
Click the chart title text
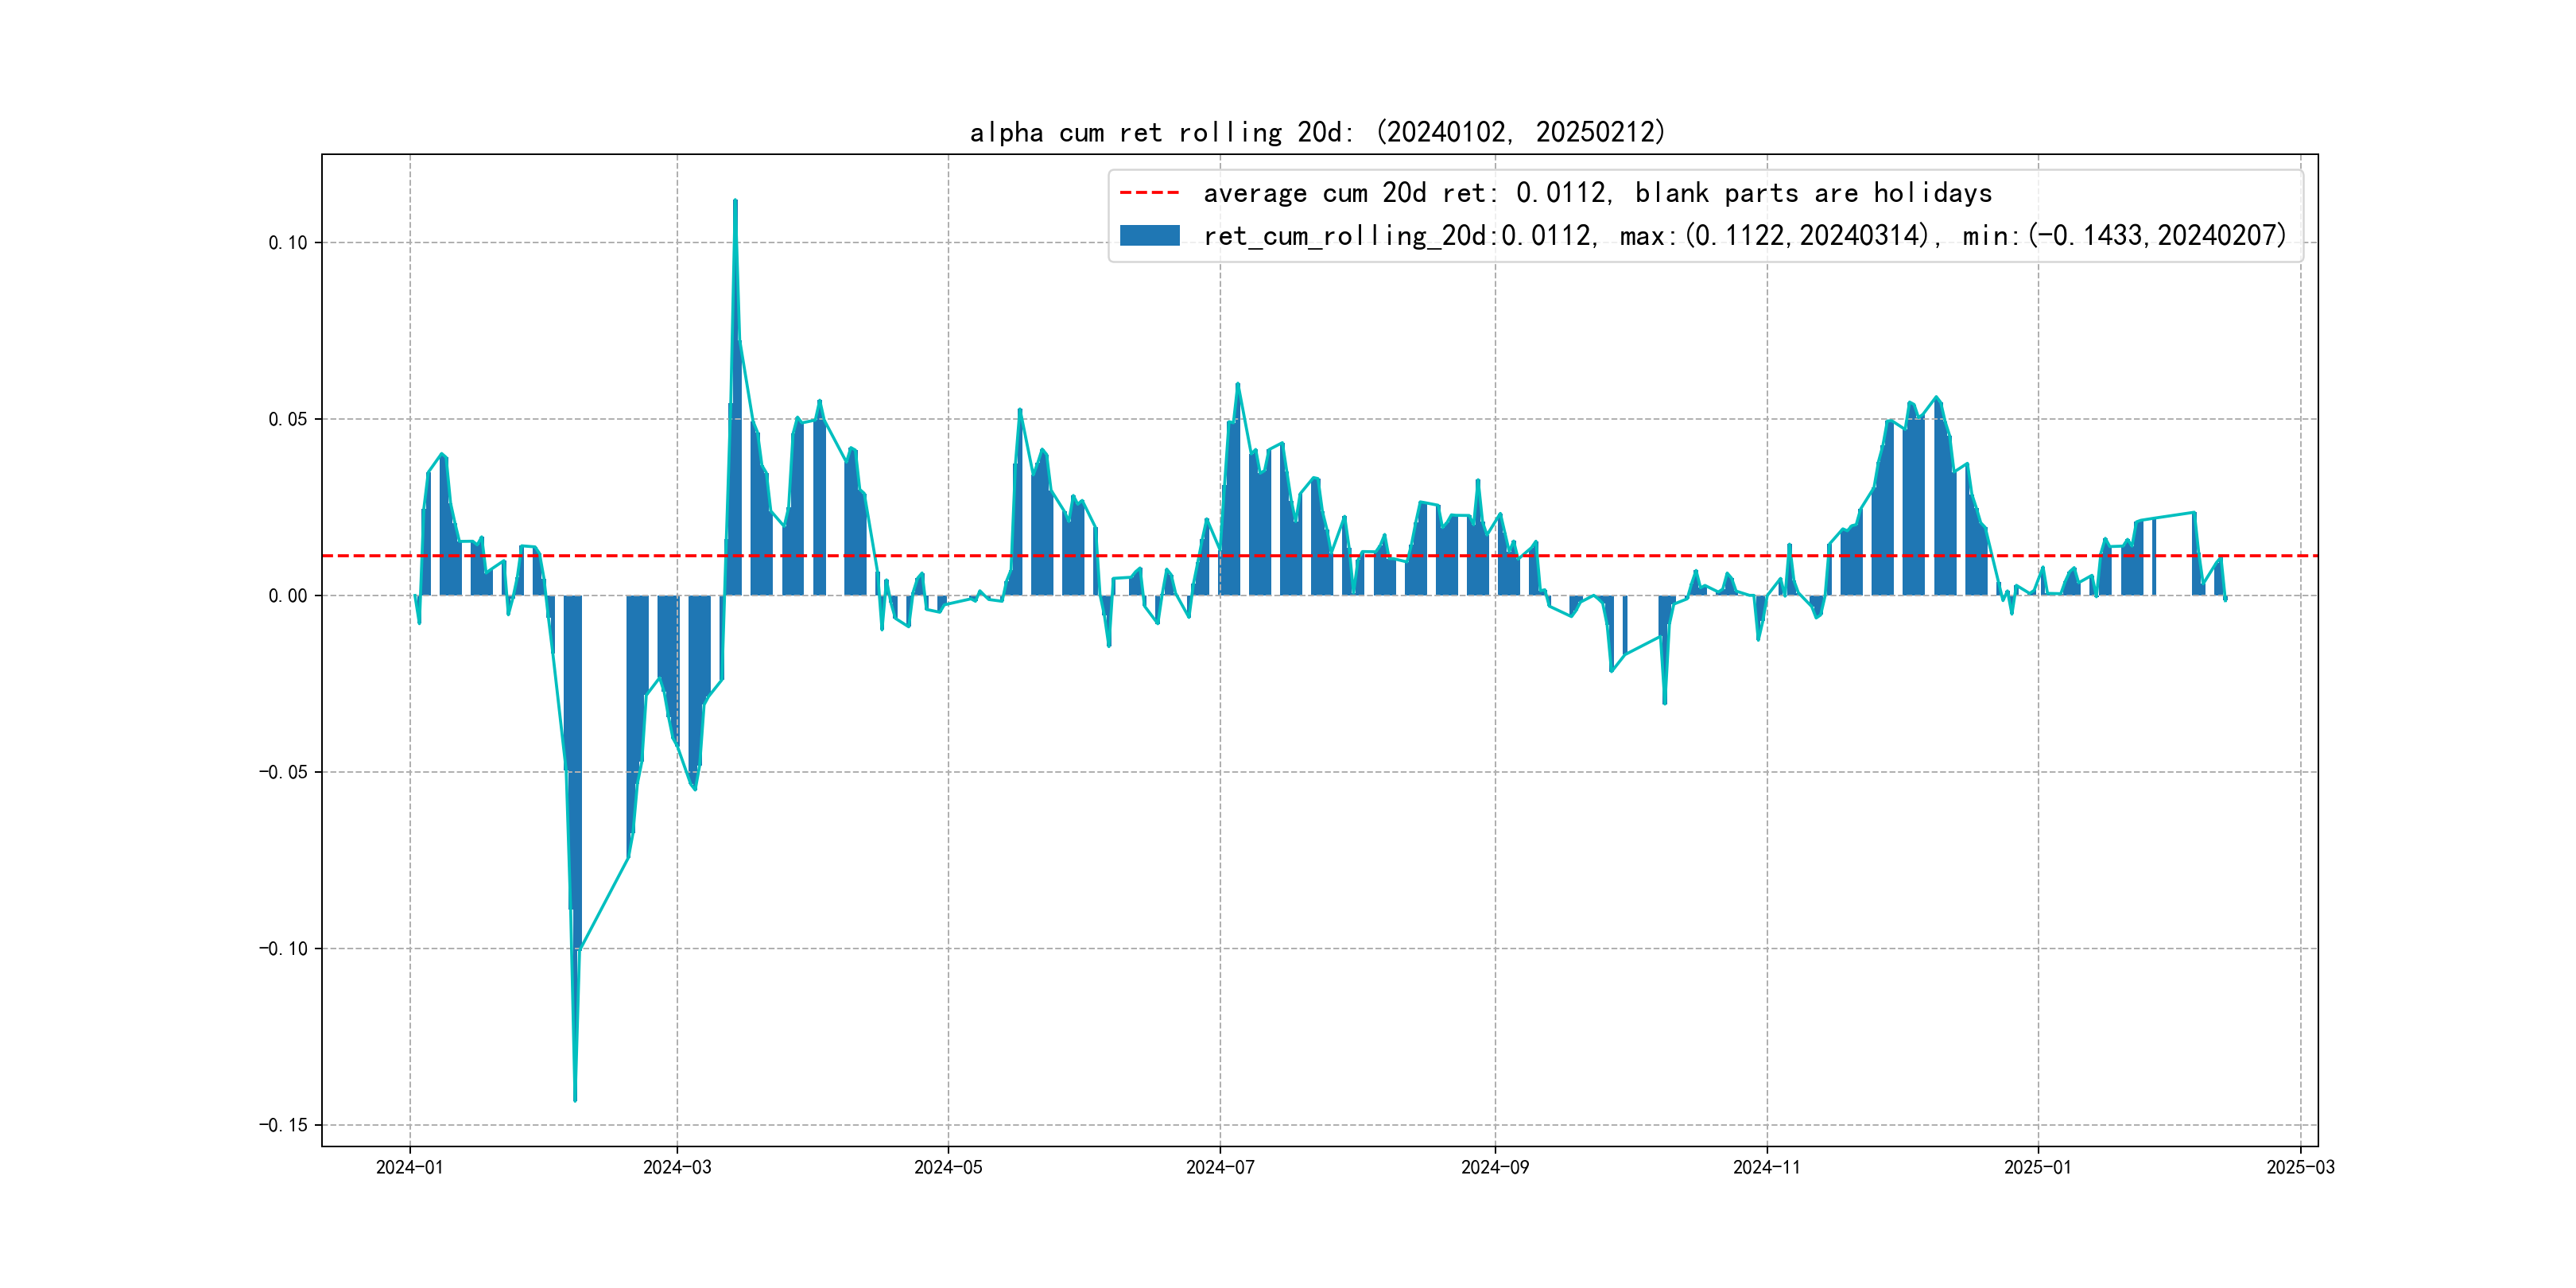pos(1317,132)
